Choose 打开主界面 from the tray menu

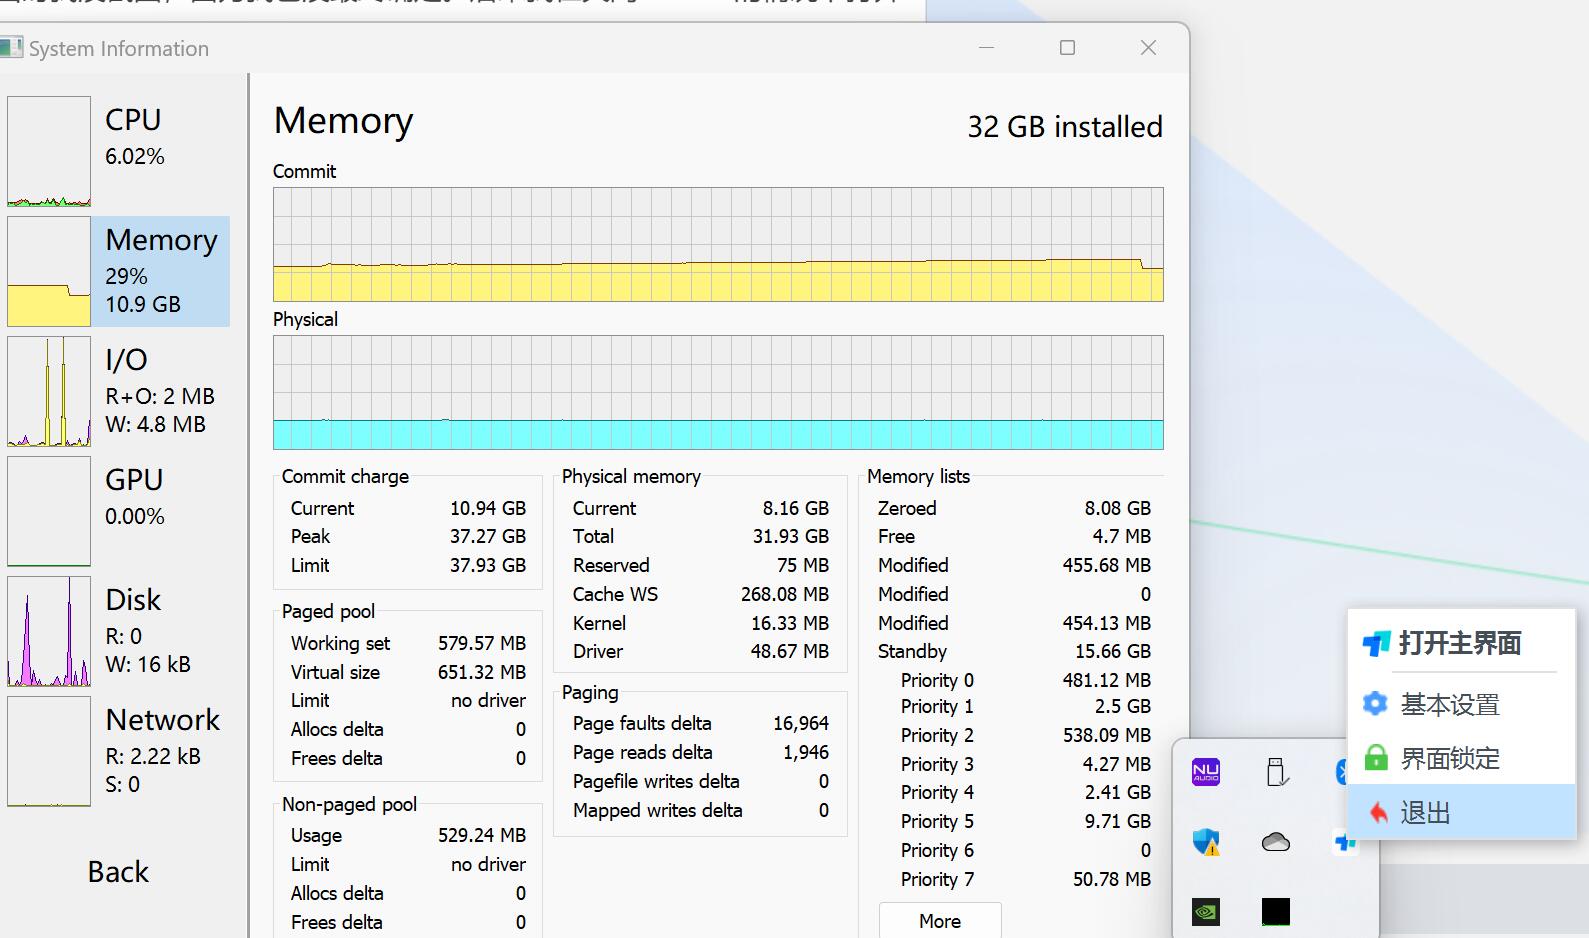(1461, 643)
